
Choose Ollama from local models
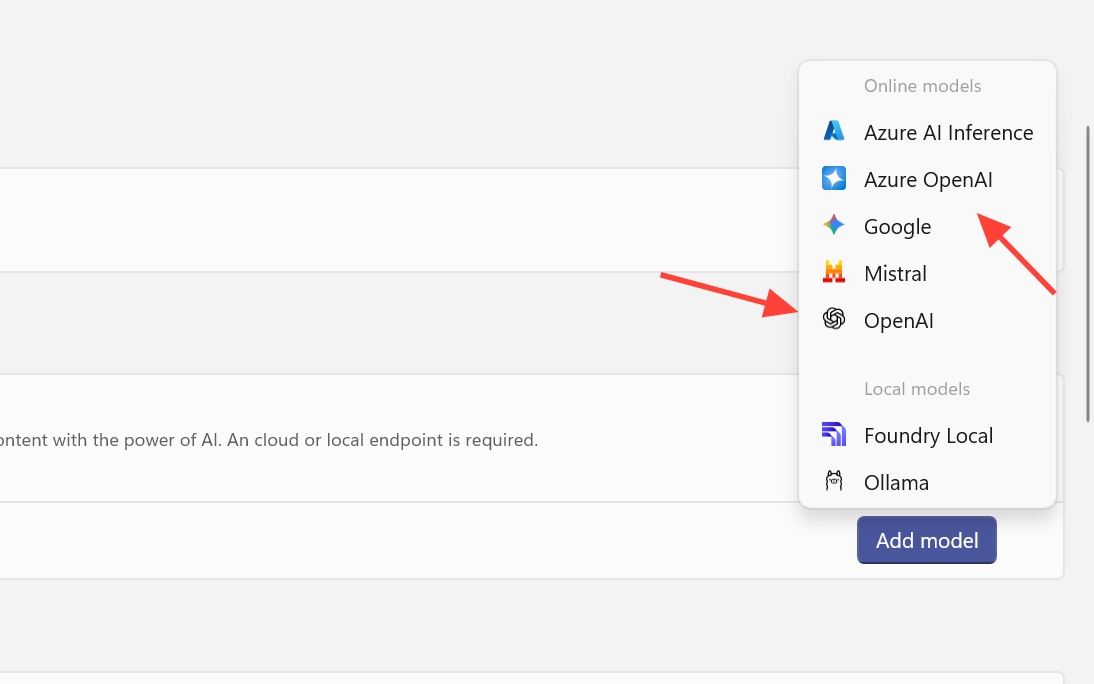[x=927, y=482]
